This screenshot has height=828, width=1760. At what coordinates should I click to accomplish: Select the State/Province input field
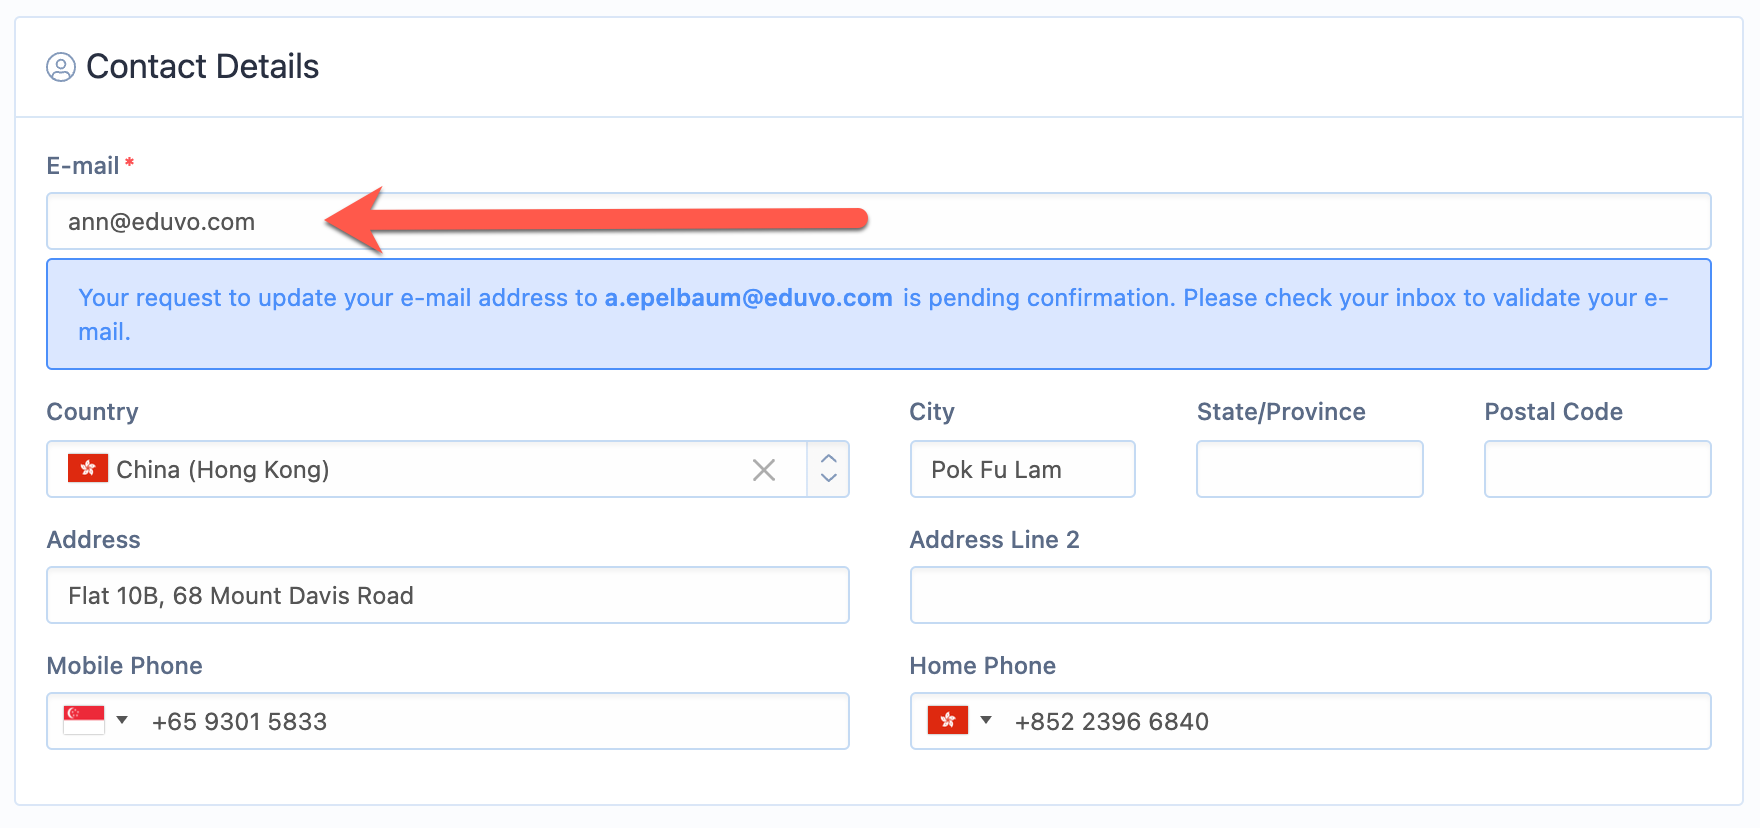(x=1309, y=469)
